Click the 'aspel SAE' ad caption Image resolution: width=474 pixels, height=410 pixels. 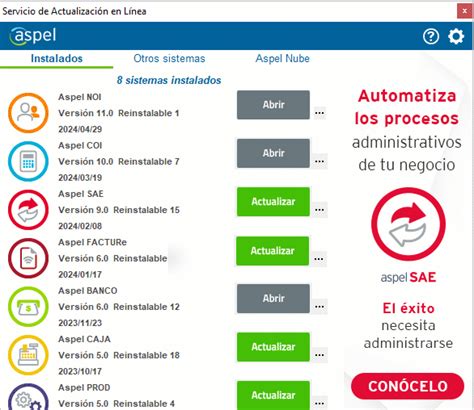click(x=408, y=277)
